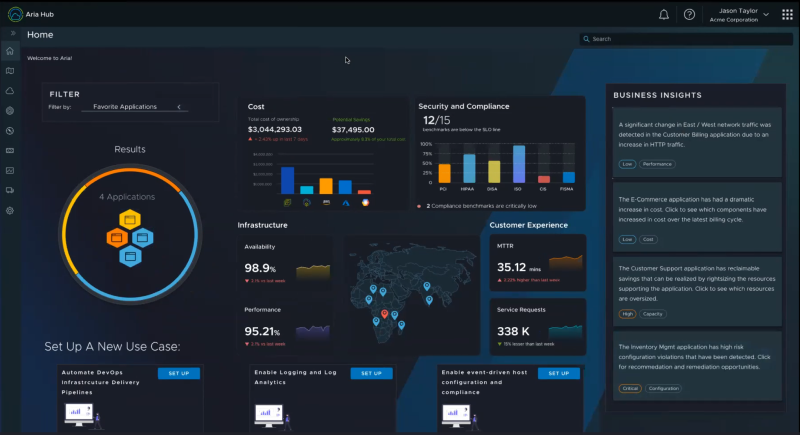Click the High severity tag
The height and width of the screenshot is (435, 800).
(x=628, y=314)
